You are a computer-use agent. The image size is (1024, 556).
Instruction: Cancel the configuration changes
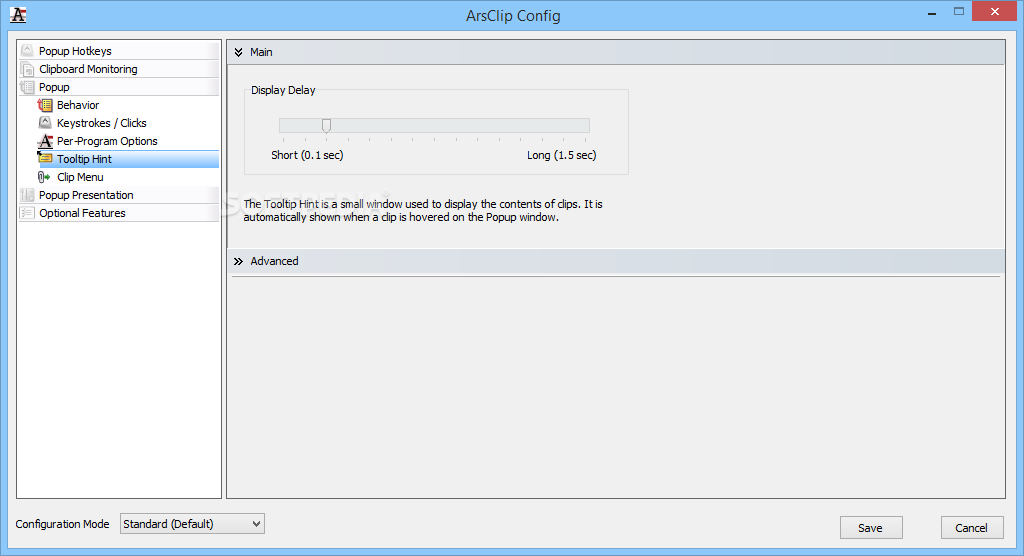pyautogui.click(x=972, y=528)
